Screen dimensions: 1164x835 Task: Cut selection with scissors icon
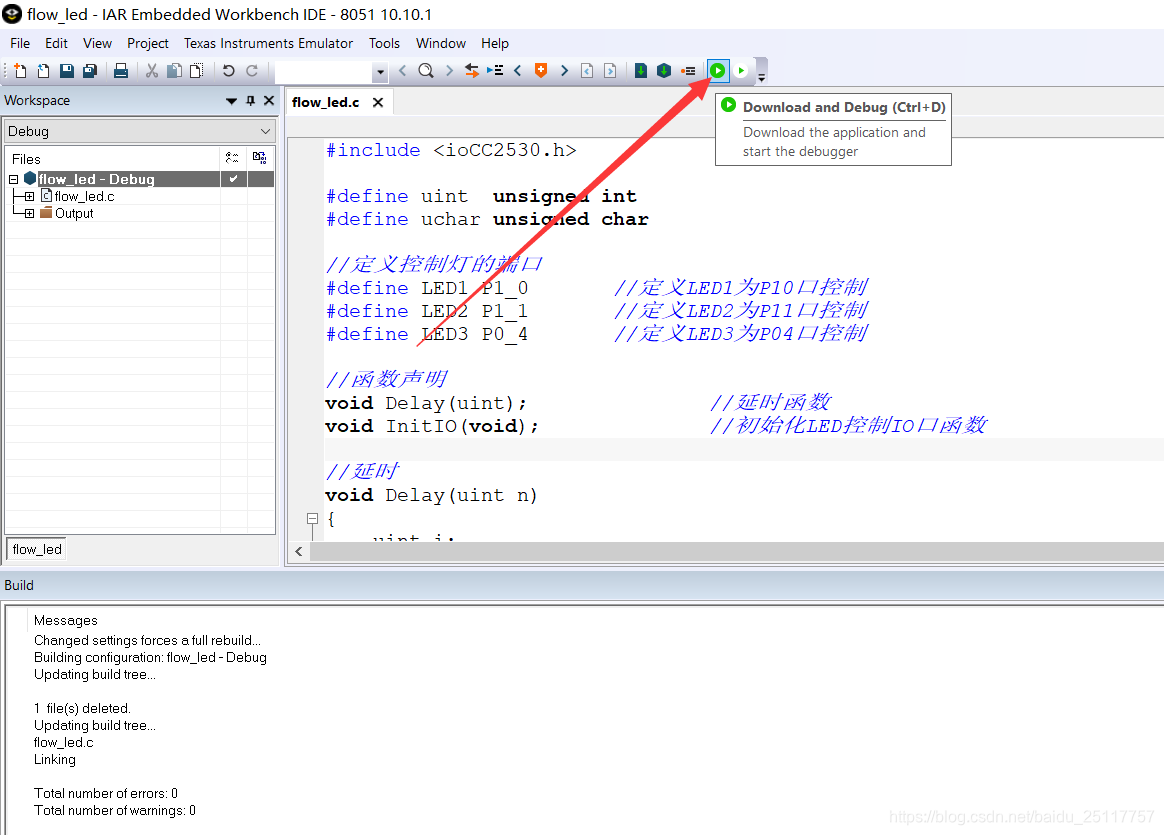pos(151,71)
